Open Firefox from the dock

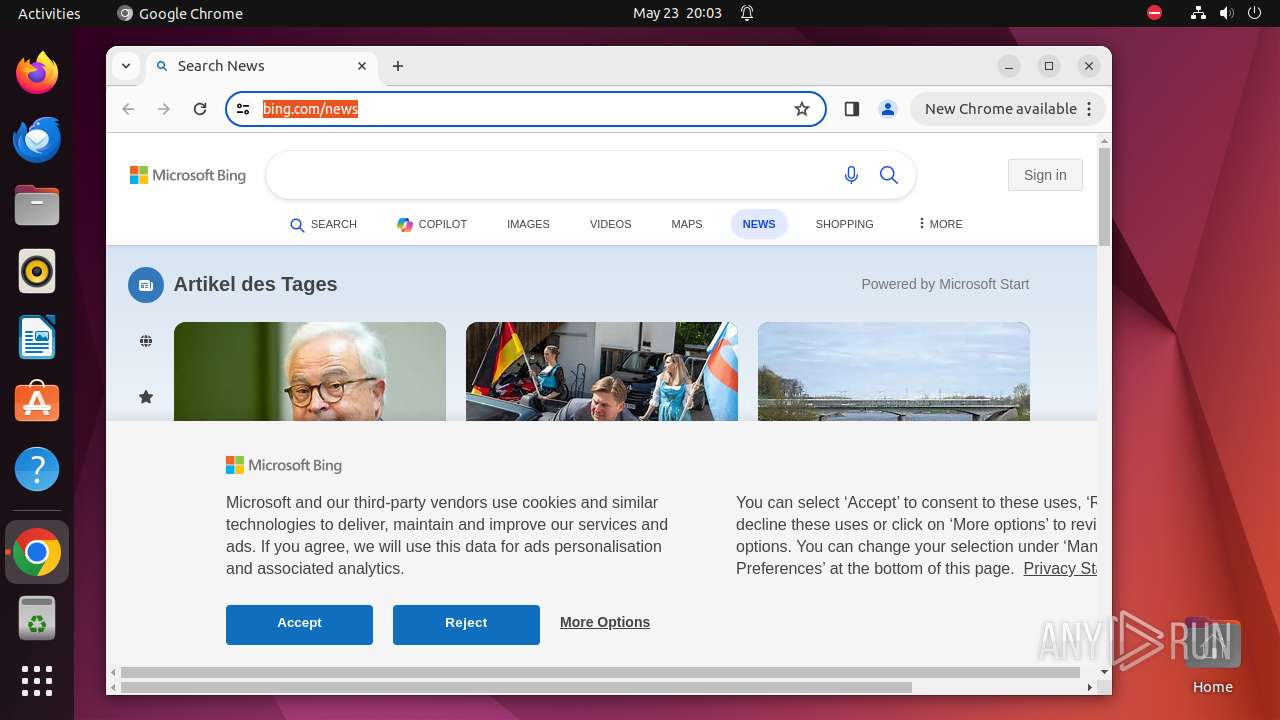click(37, 73)
